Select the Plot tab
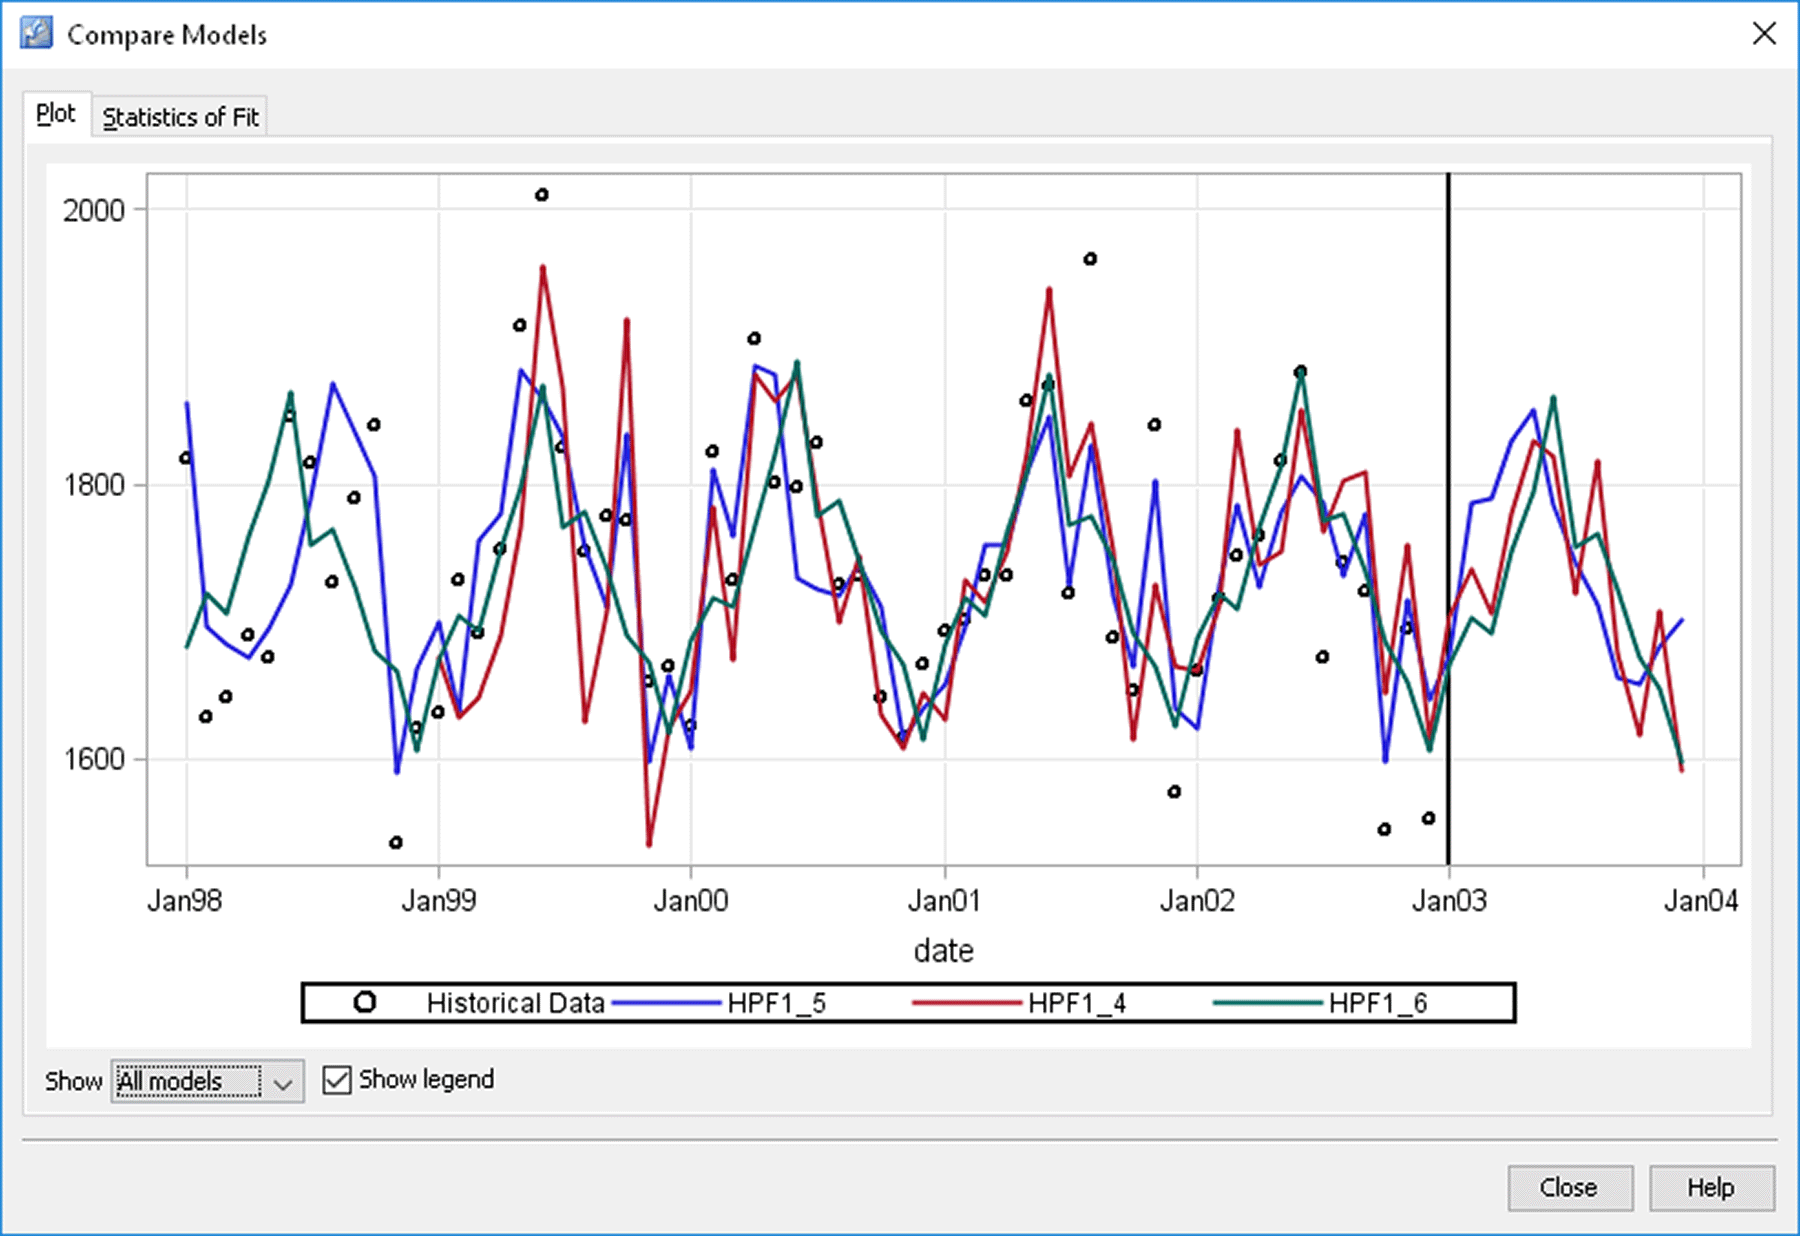Image resolution: width=1800 pixels, height=1236 pixels. point(56,114)
